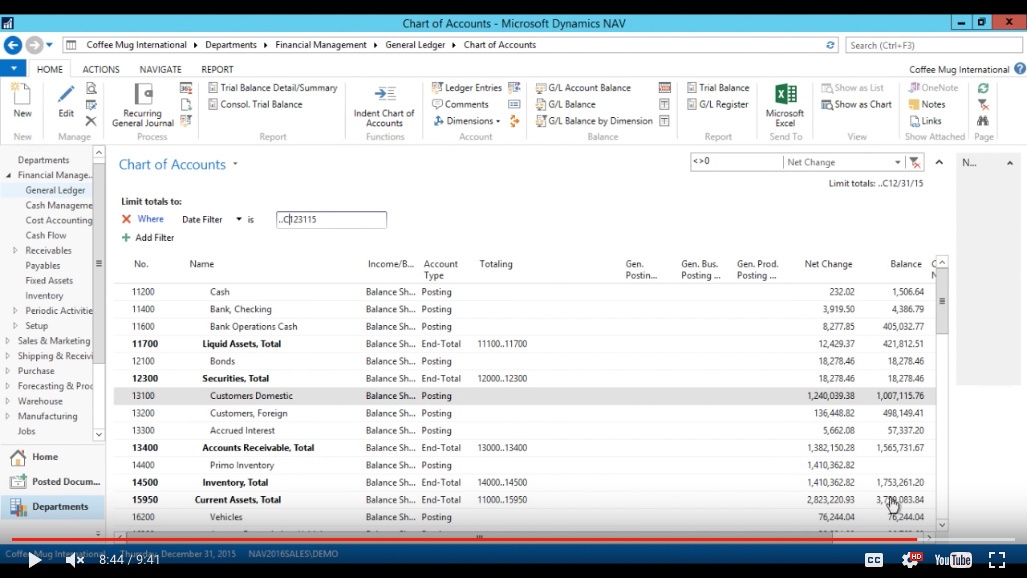Viewport: 1027px width, 578px height.
Task: Toggle closed captions on the video
Action: [873, 560]
